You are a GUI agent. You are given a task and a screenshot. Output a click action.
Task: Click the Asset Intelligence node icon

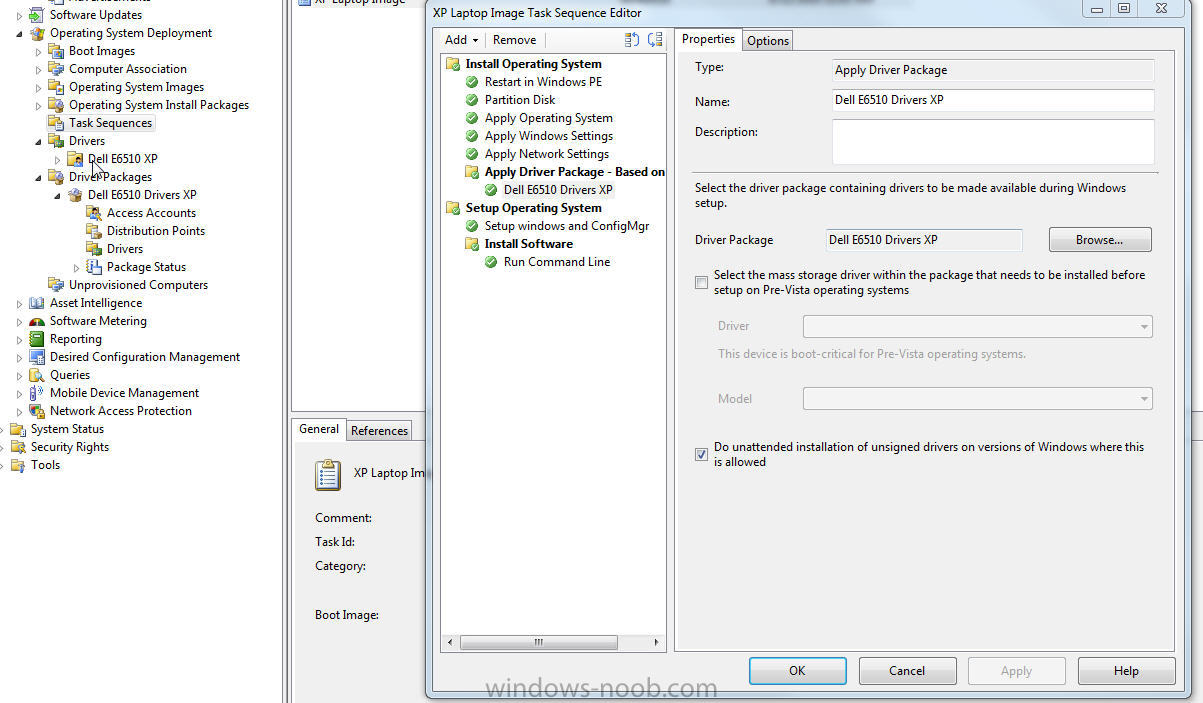click(37, 303)
